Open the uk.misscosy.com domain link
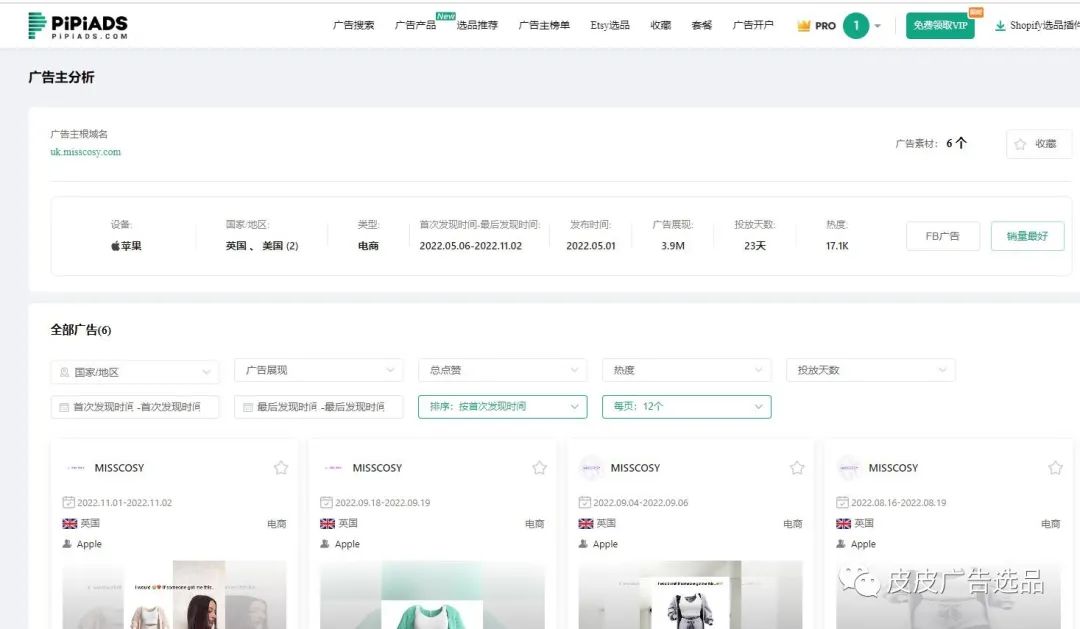1080x629 pixels. (86, 152)
